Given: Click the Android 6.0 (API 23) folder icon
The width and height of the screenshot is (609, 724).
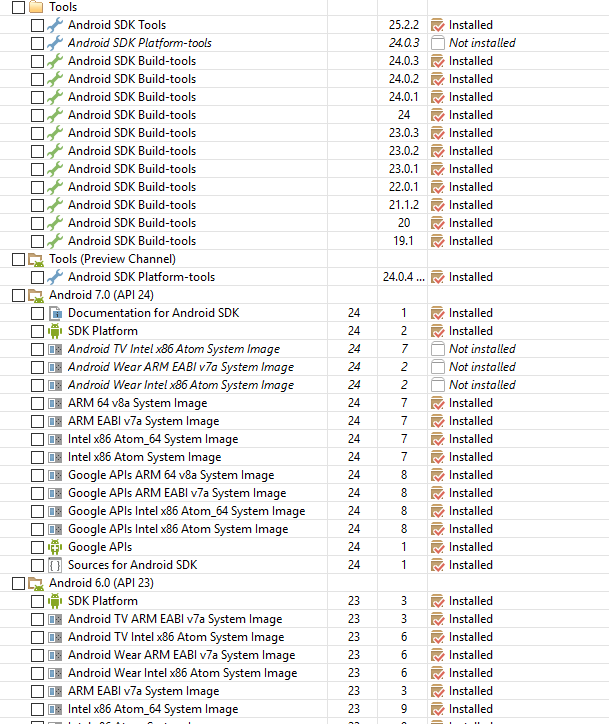Looking at the screenshot, I should pyautogui.click(x=36, y=584).
